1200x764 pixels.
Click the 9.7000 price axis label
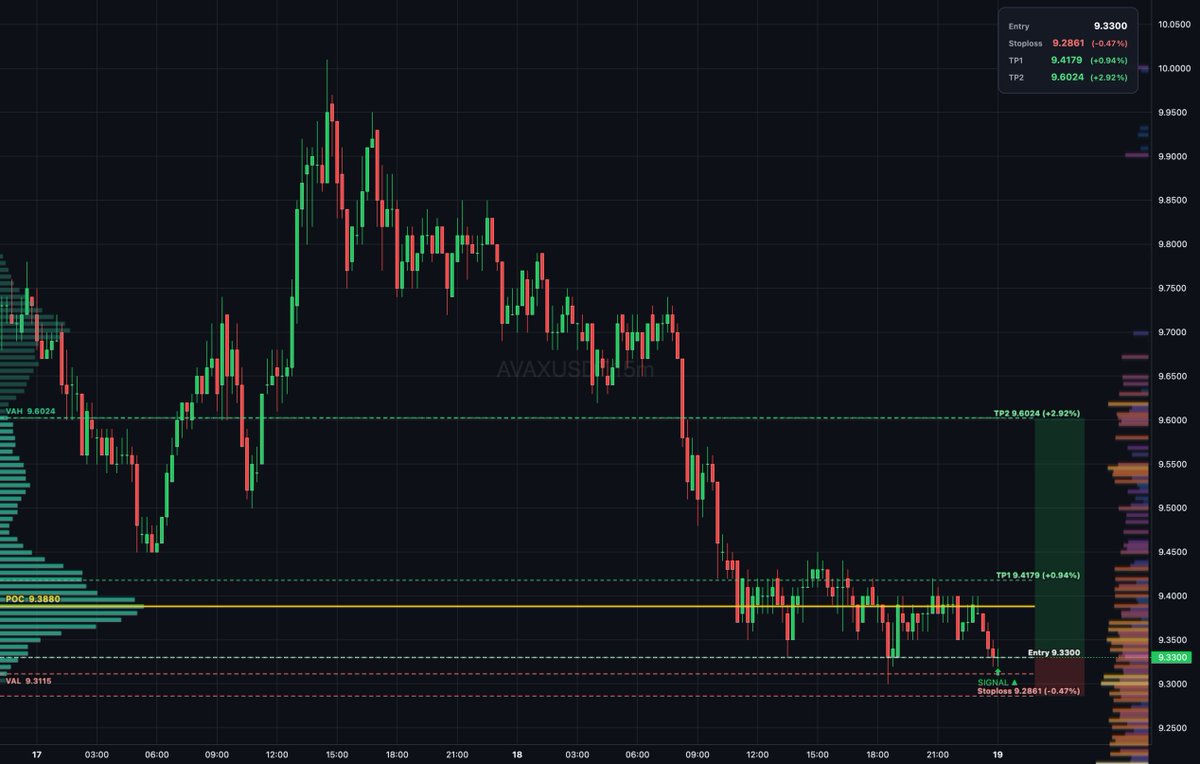click(1172, 332)
